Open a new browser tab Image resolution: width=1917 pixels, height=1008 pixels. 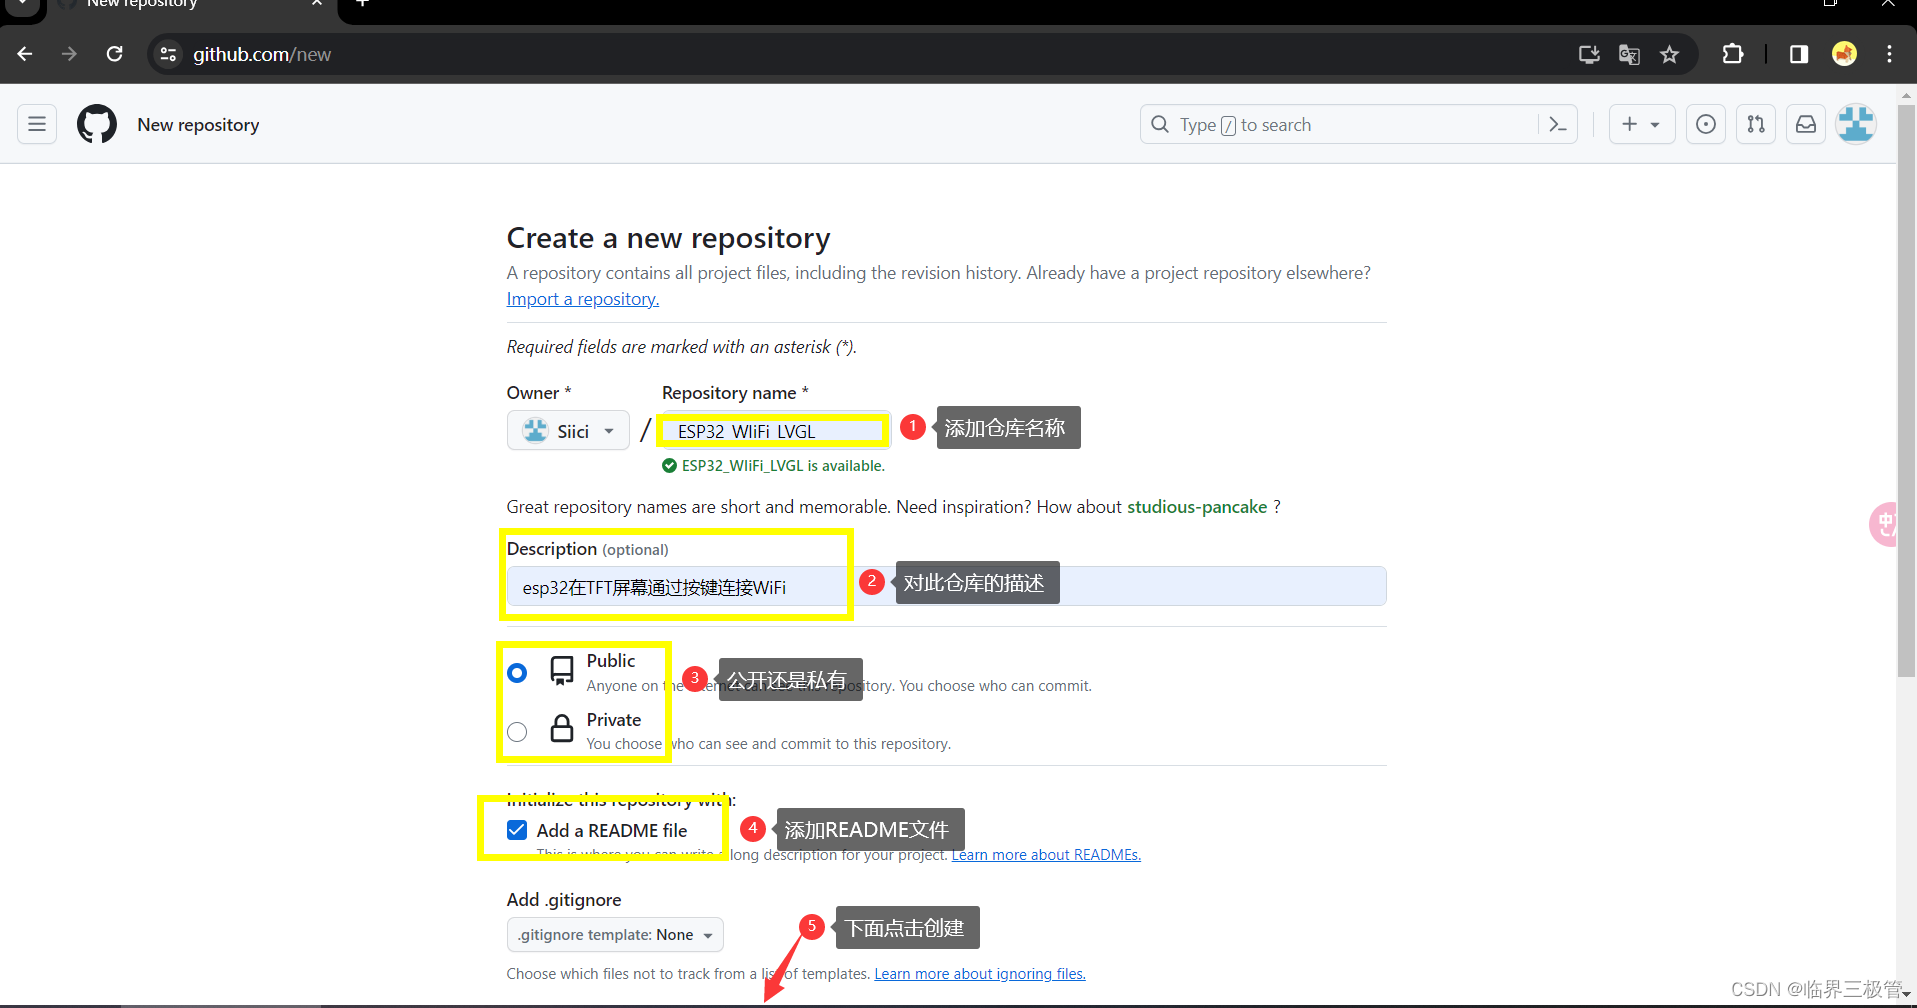coord(362,4)
